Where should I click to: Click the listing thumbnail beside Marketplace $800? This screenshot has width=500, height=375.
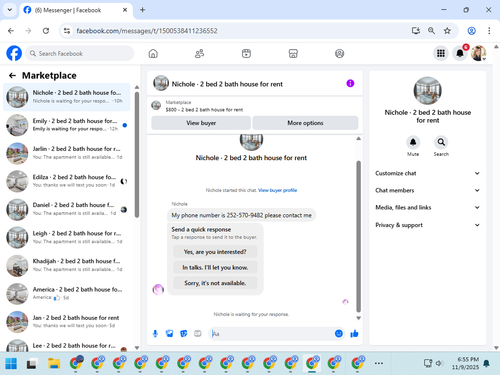coord(156,106)
